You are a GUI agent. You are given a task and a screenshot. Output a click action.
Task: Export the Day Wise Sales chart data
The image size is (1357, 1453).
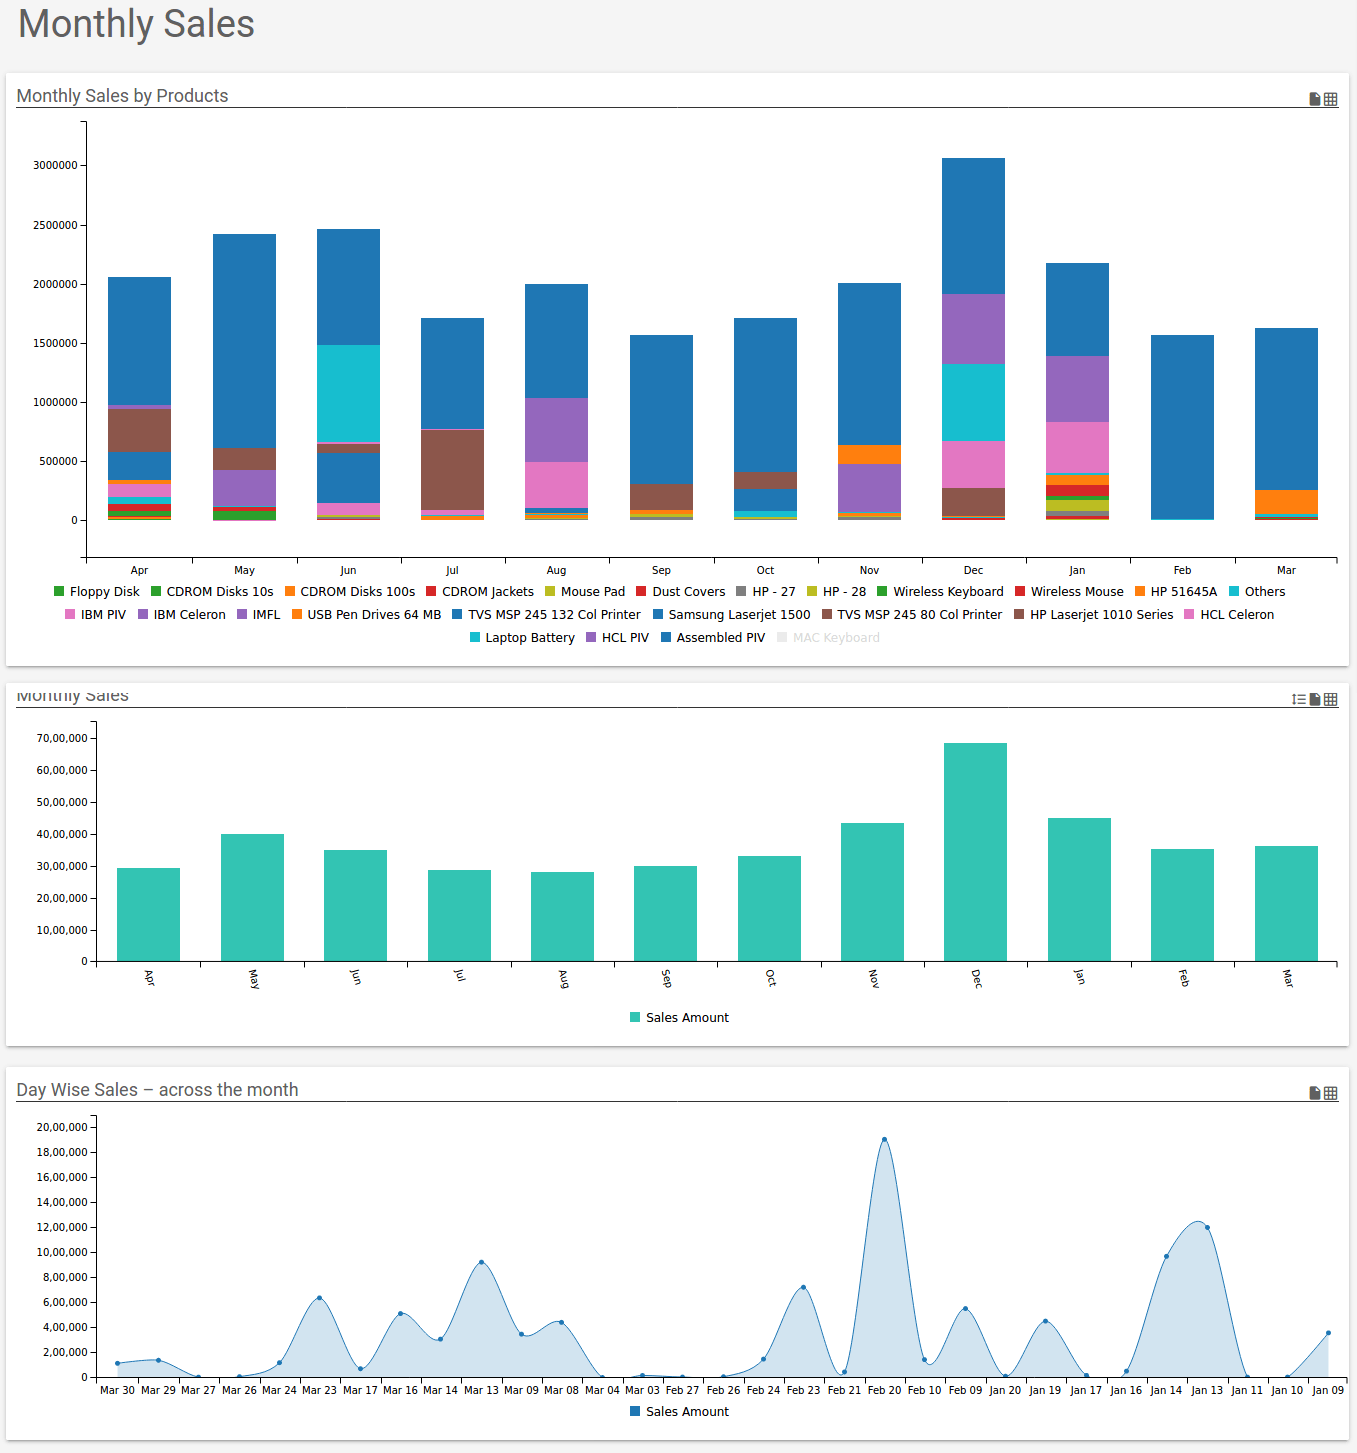coord(1313,1094)
